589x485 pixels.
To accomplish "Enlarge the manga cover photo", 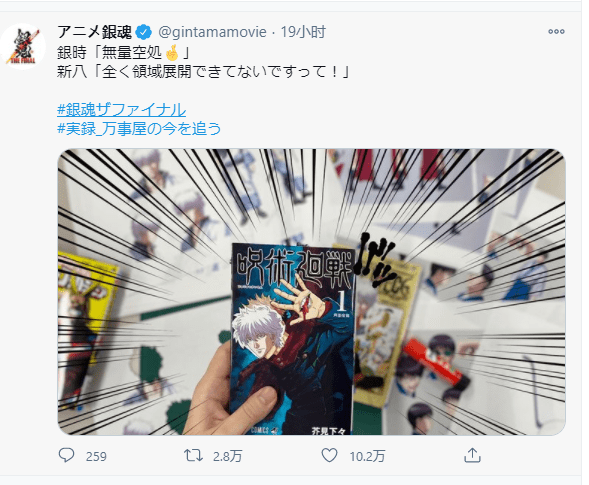I will point(311,292).
